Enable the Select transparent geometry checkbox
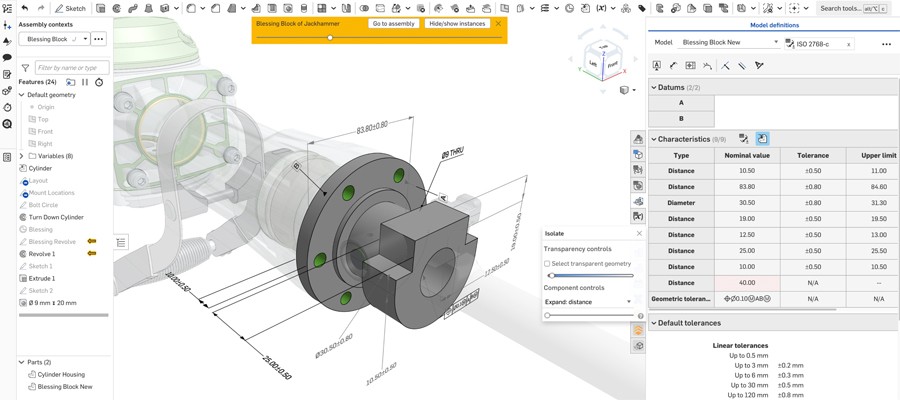Viewport: 900px width, 400px height. (x=547, y=263)
